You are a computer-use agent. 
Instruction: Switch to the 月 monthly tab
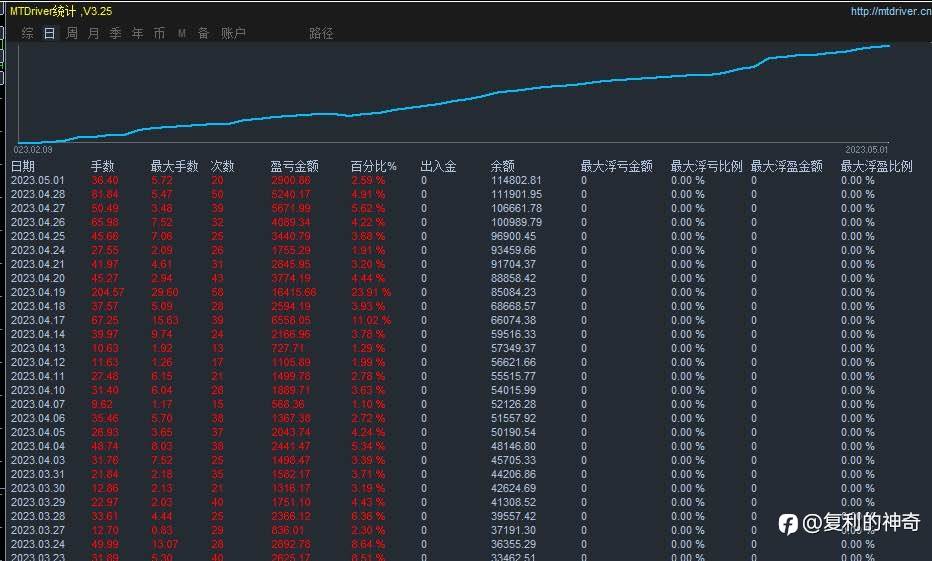point(93,33)
